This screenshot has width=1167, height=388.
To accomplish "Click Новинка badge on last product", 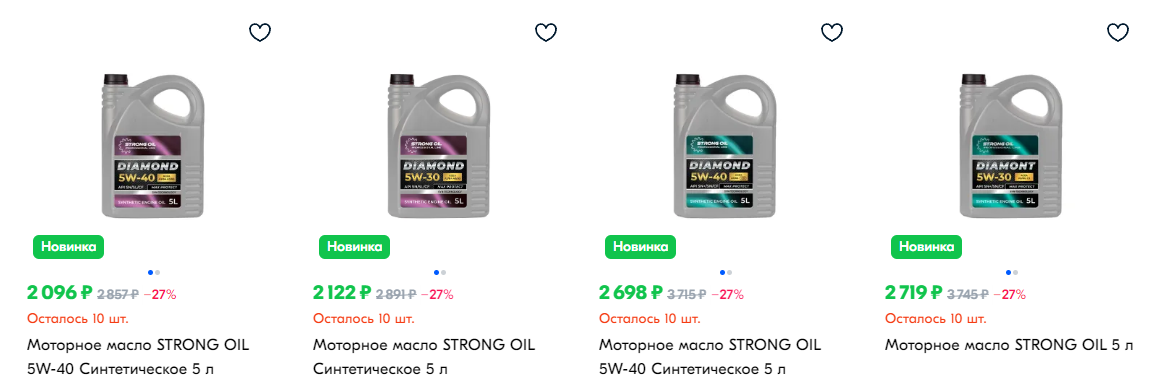I will [x=927, y=247].
